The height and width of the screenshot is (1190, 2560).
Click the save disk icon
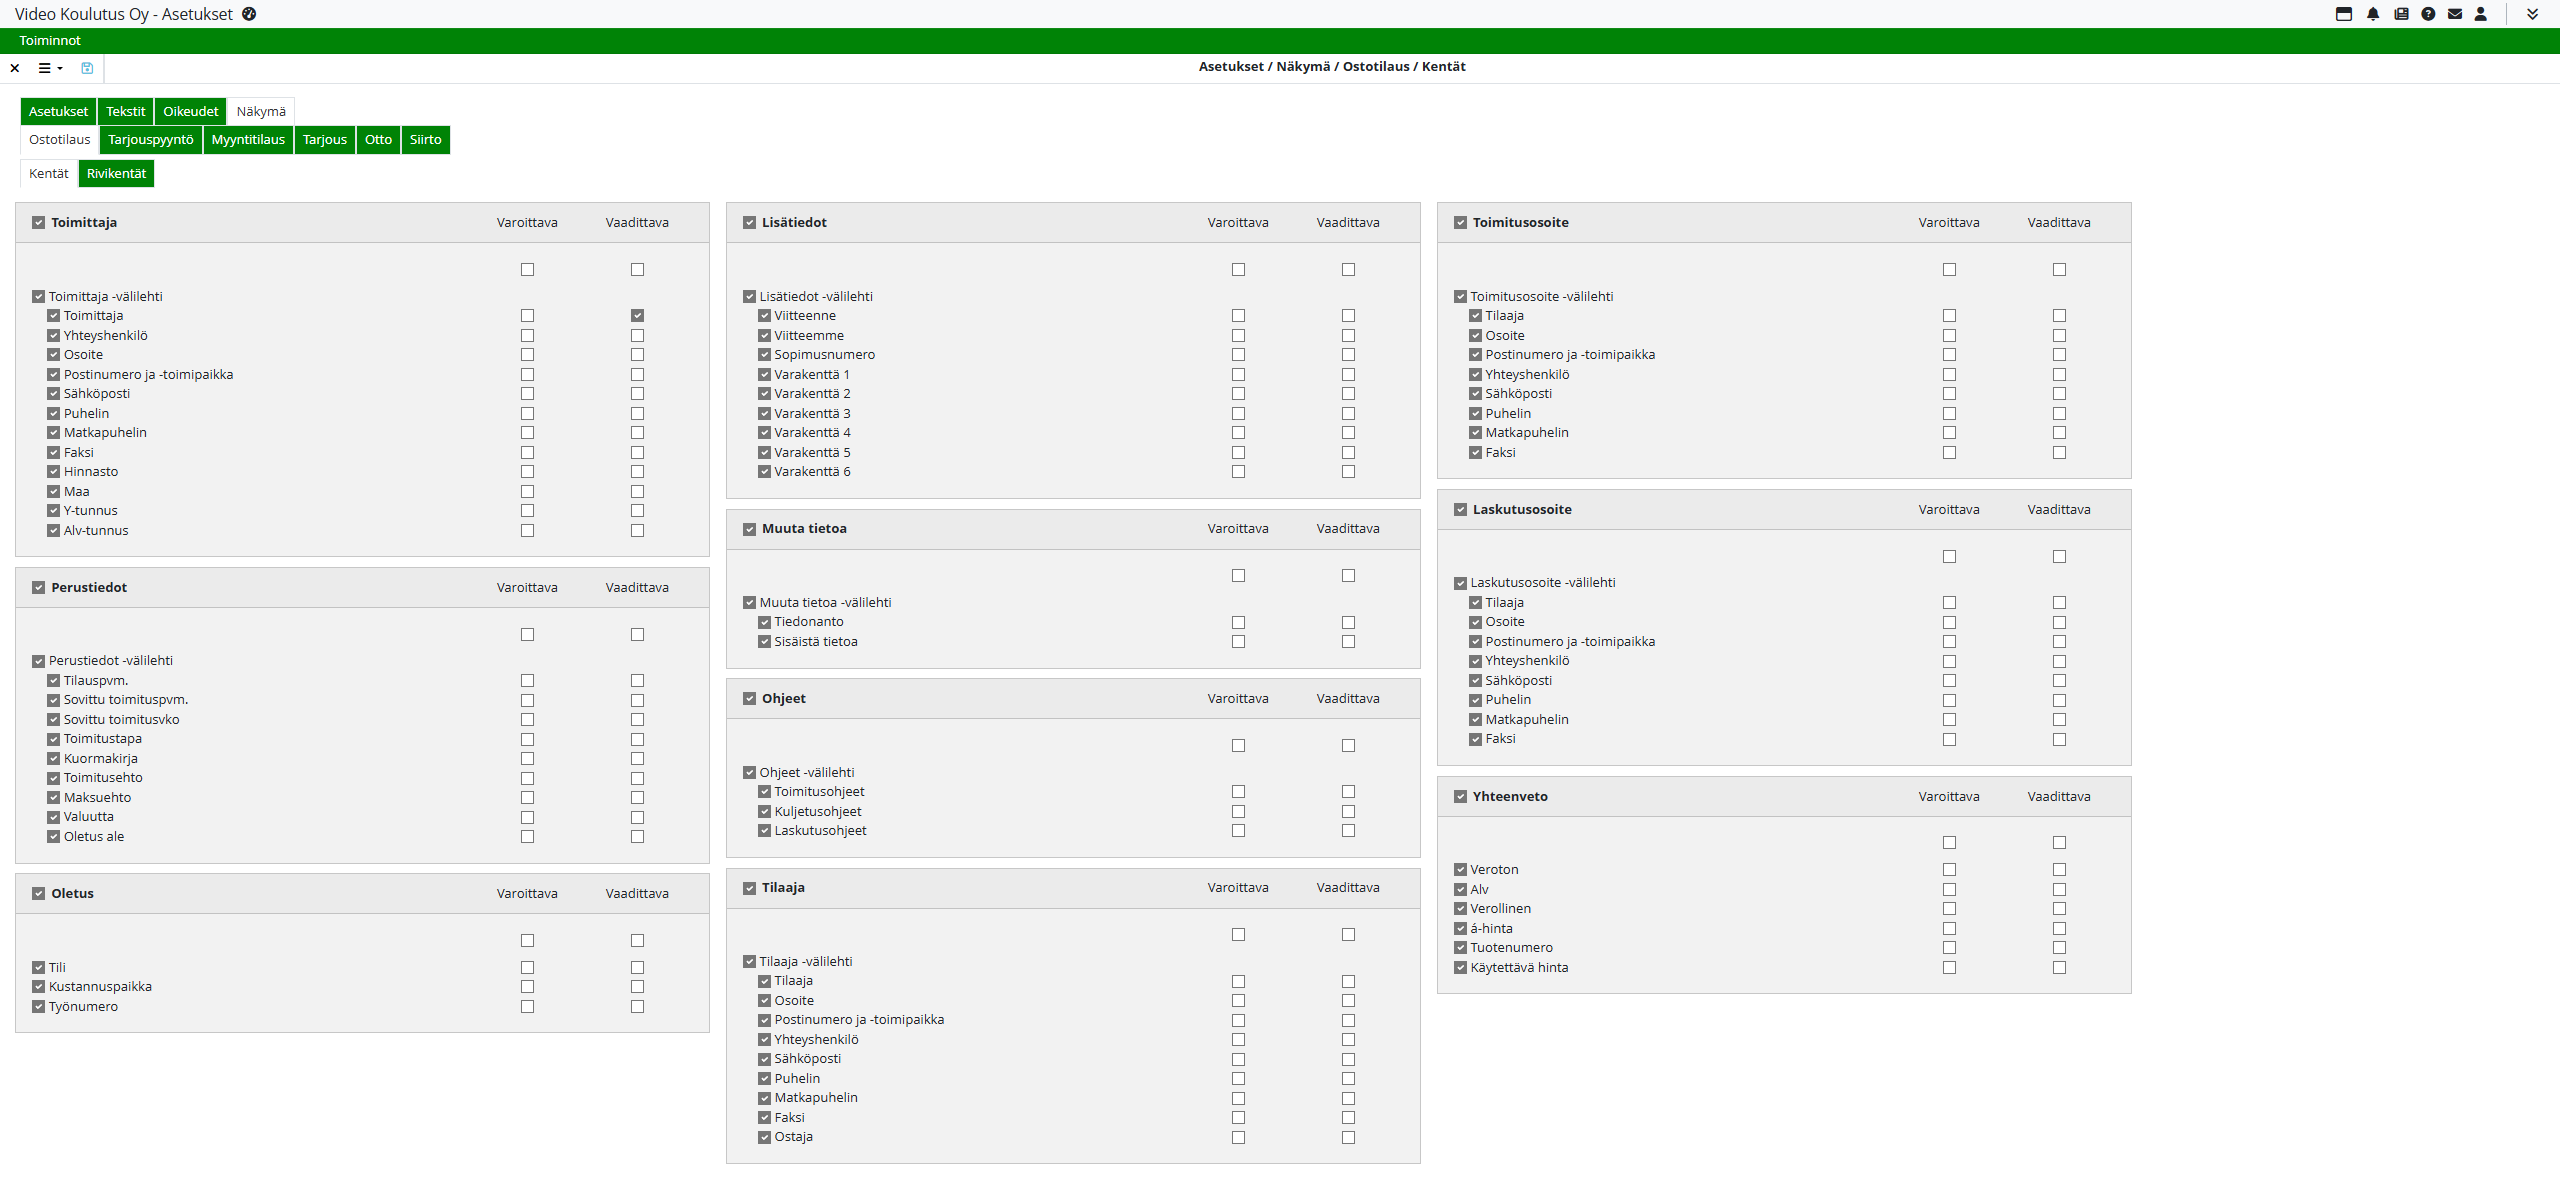pyautogui.click(x=87, y=68)
